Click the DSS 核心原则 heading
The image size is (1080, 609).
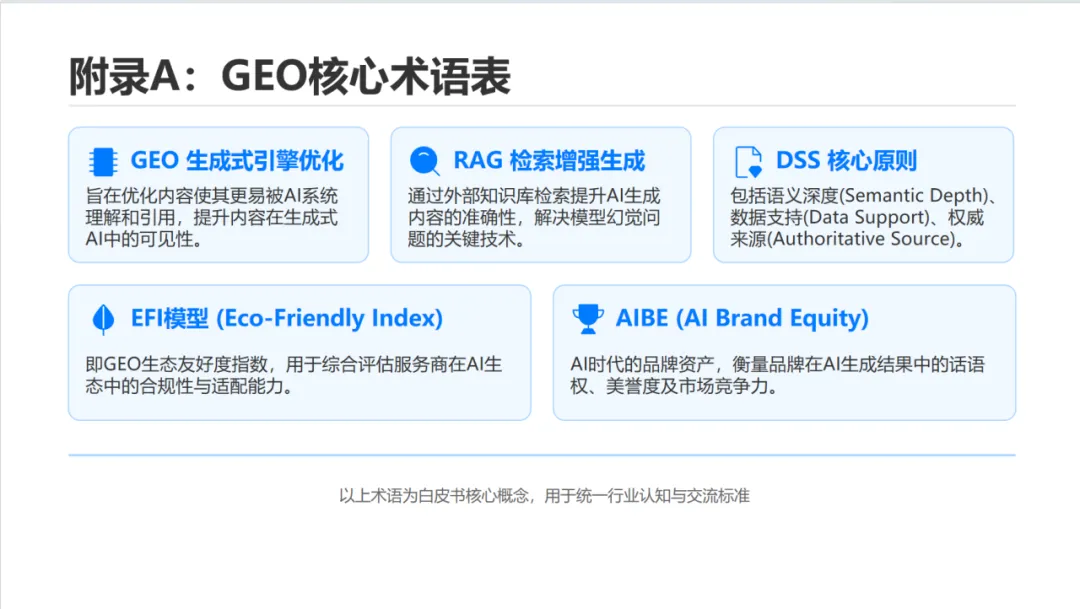(x=846, y=161)
